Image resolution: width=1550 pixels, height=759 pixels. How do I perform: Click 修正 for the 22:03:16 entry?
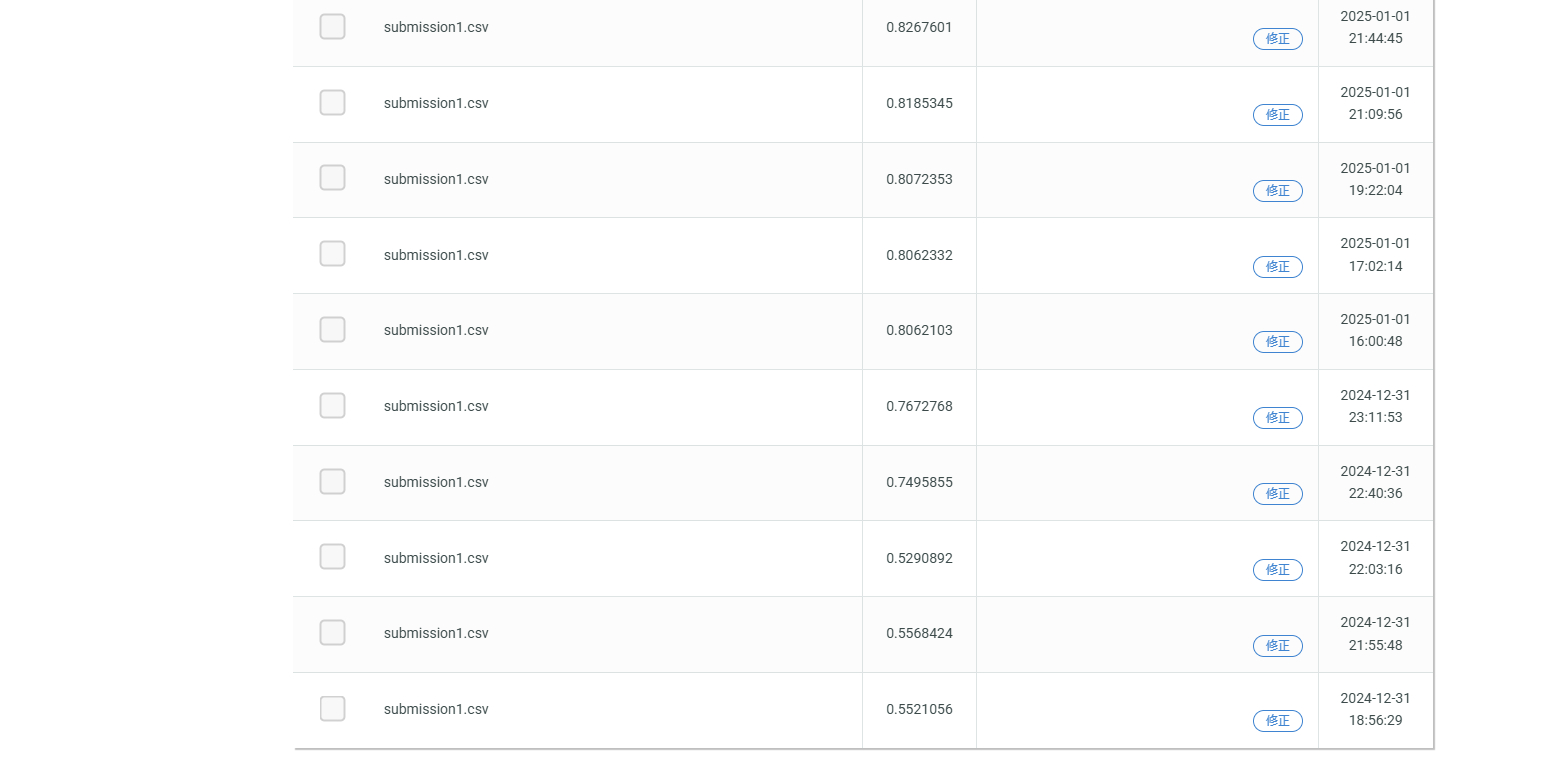click(x=1277, y=570)
